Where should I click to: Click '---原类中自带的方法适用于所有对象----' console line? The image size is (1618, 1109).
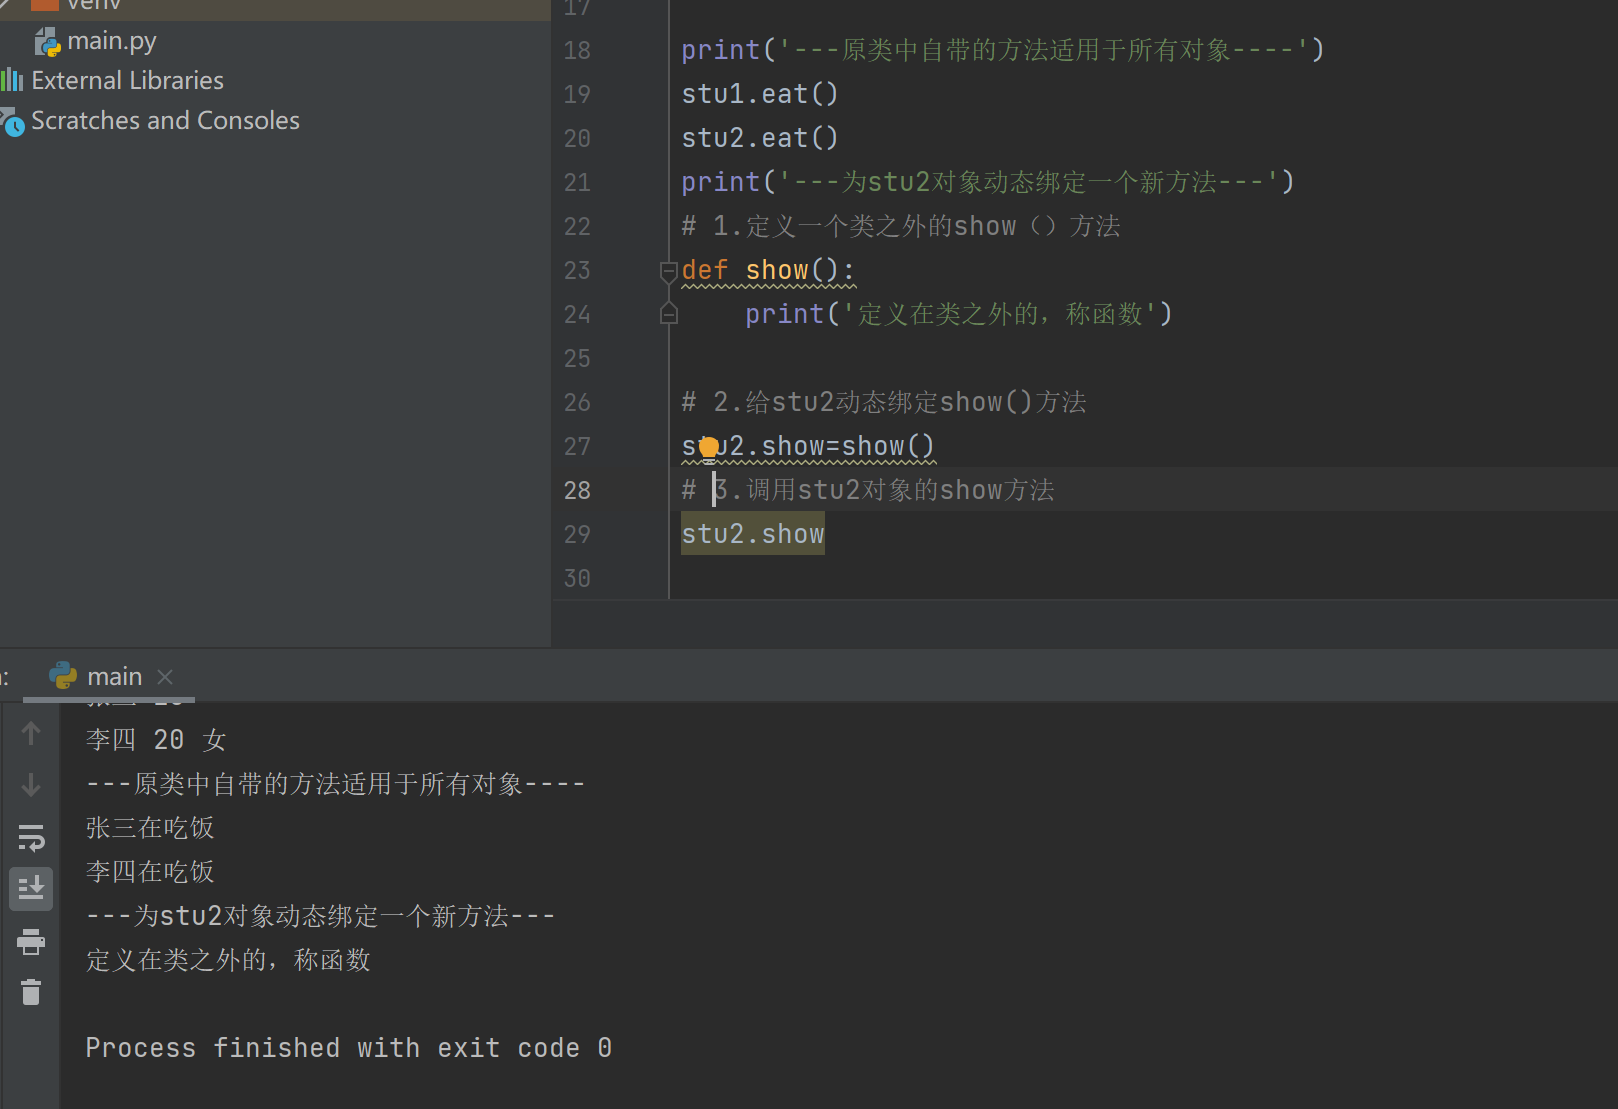pos(336,784)
